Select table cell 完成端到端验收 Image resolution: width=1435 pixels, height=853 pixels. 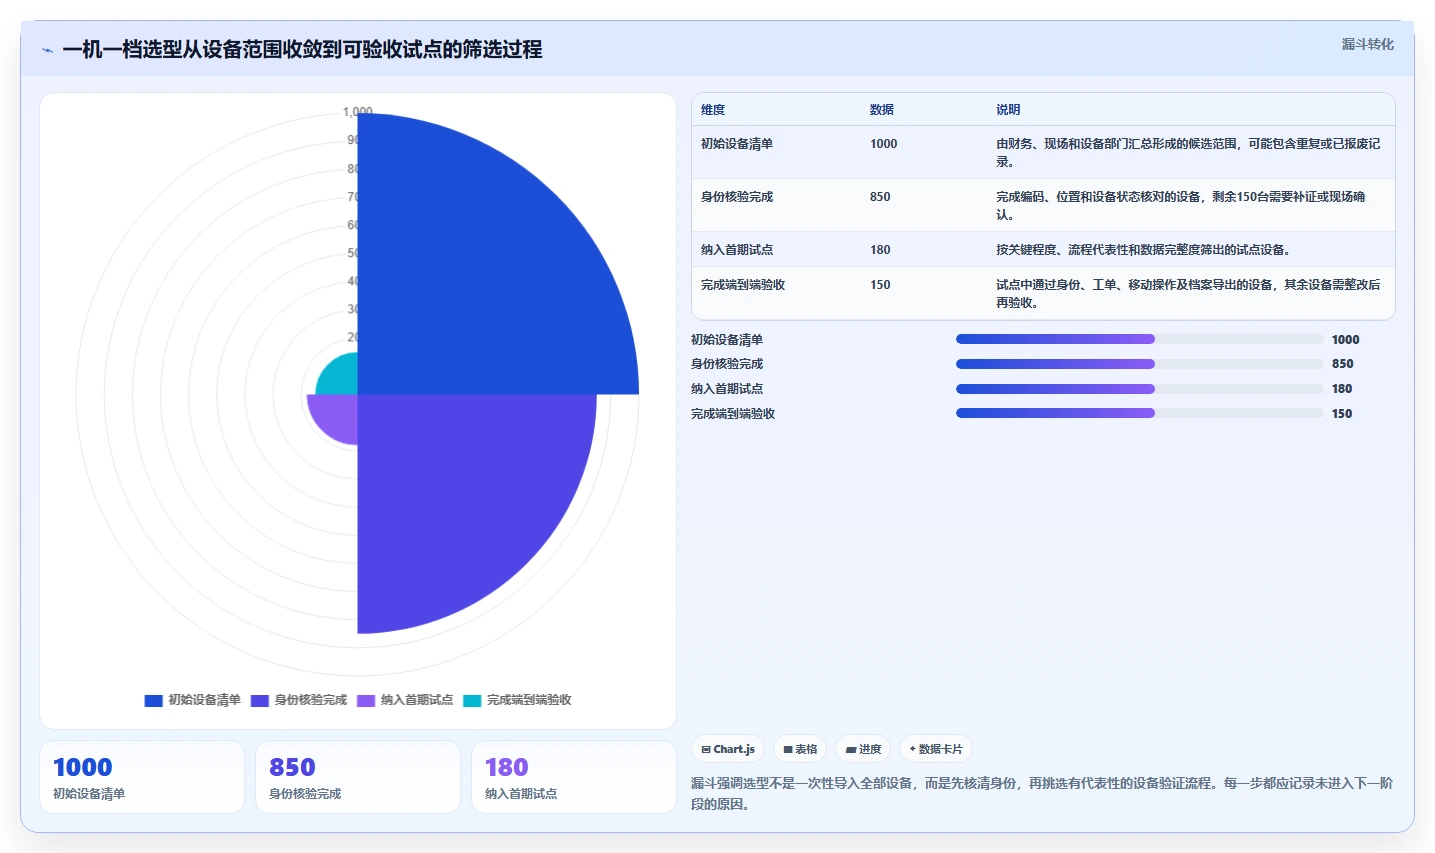(743, 285)
